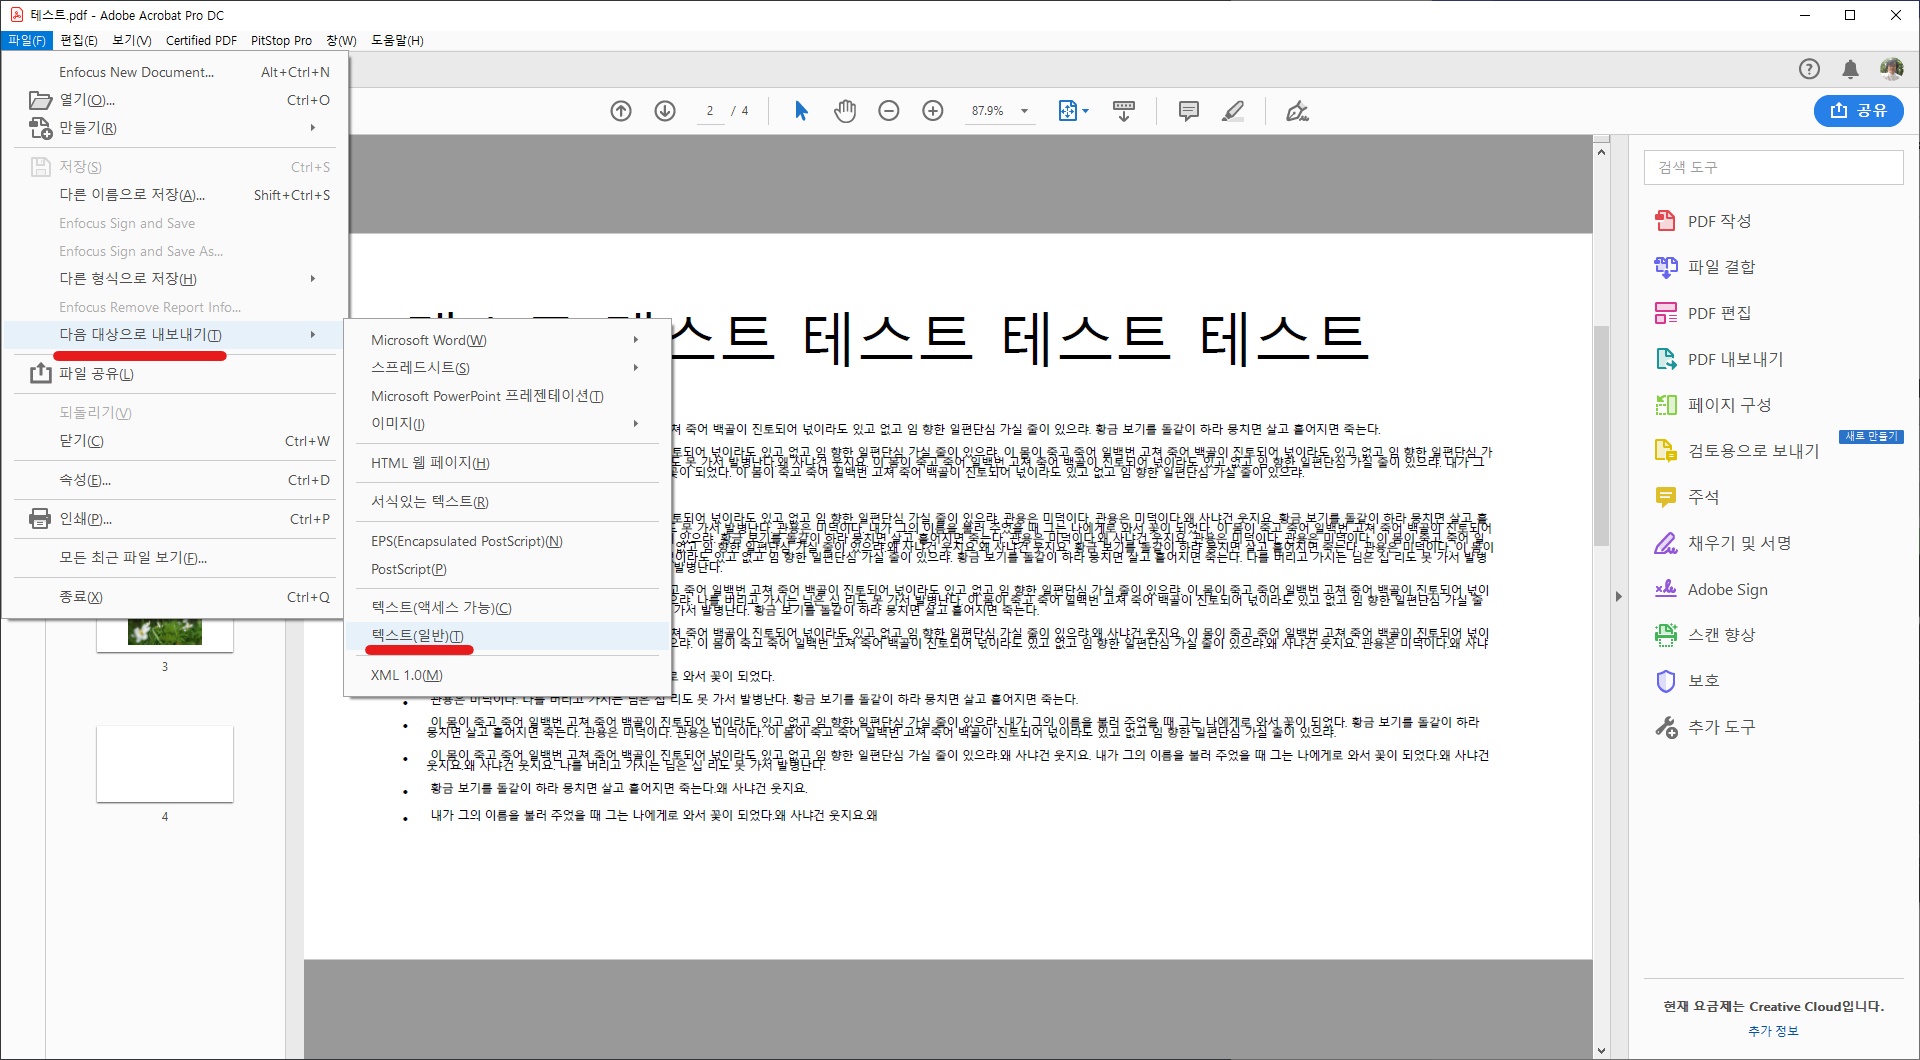
Task: Click the 검색 도구 search field
Action: (1773, 167)
